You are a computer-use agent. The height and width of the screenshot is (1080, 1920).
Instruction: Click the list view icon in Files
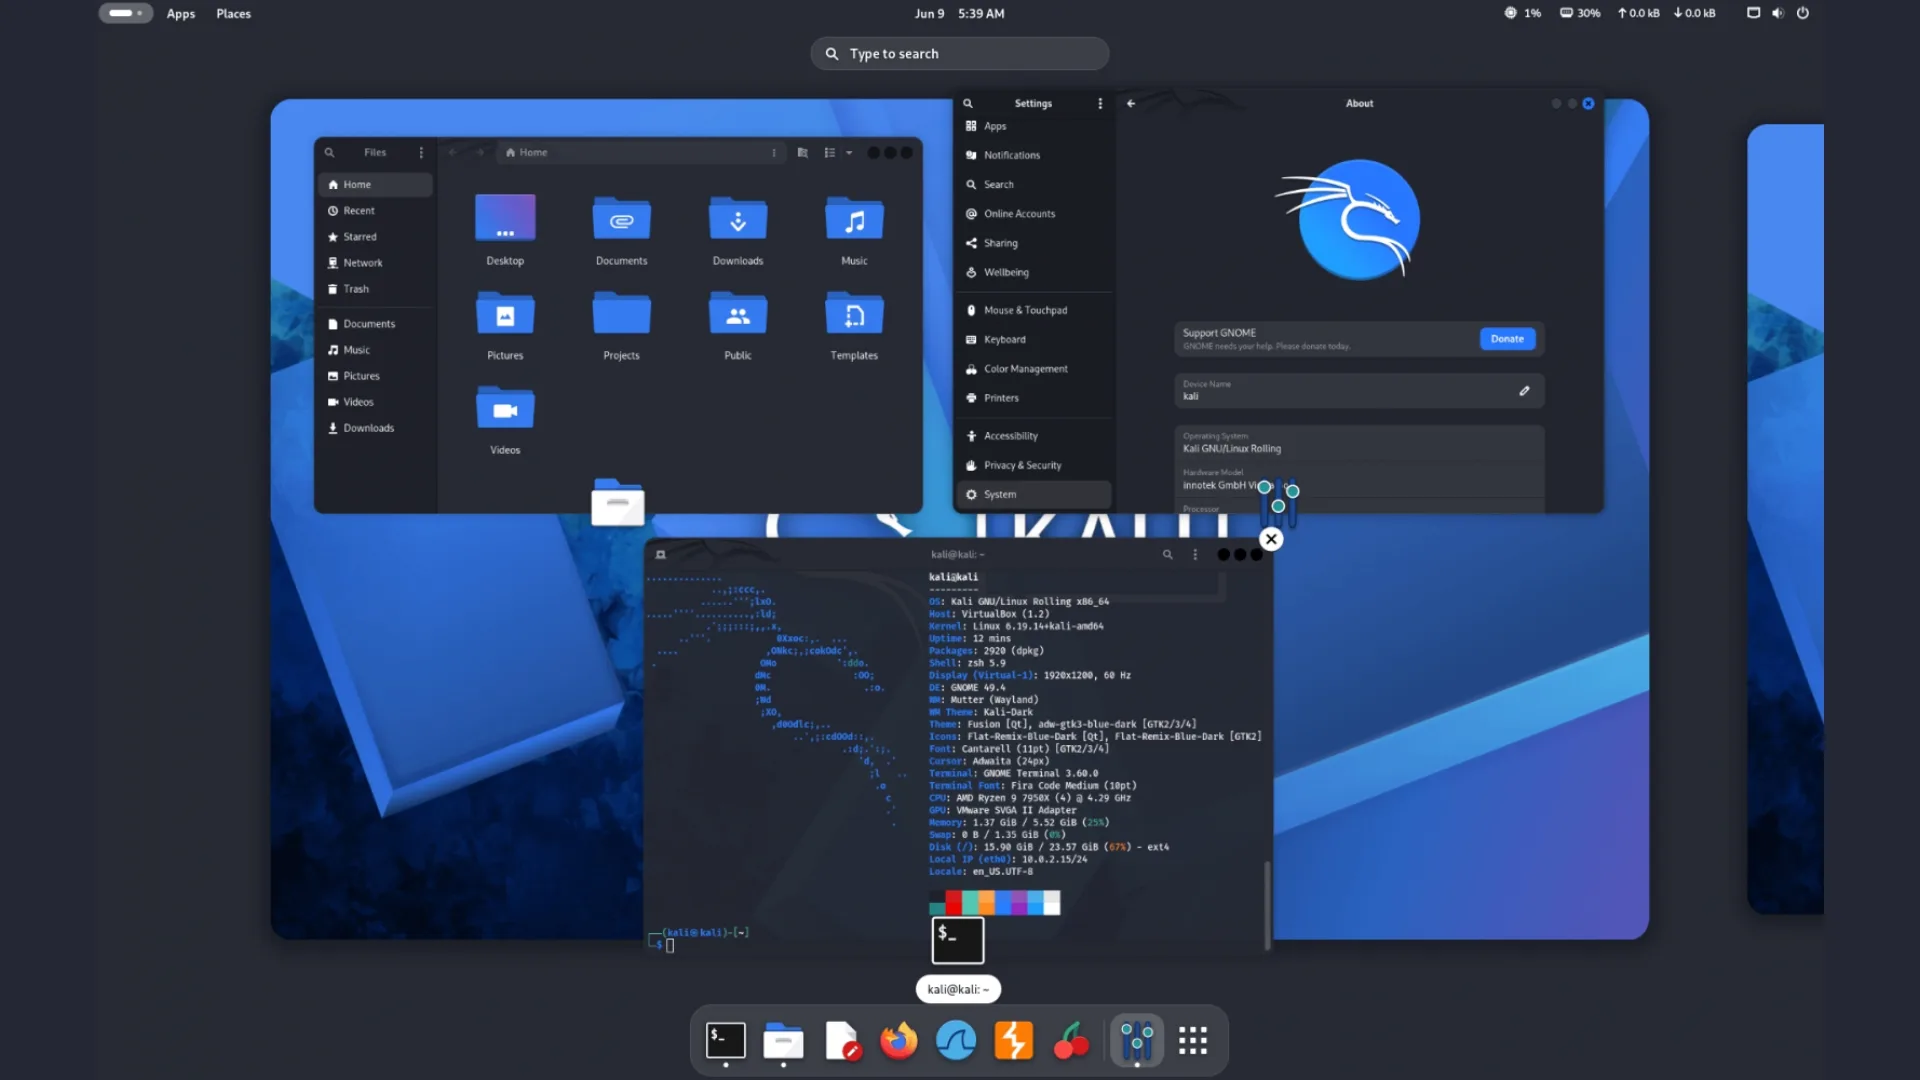click(829, 153)
